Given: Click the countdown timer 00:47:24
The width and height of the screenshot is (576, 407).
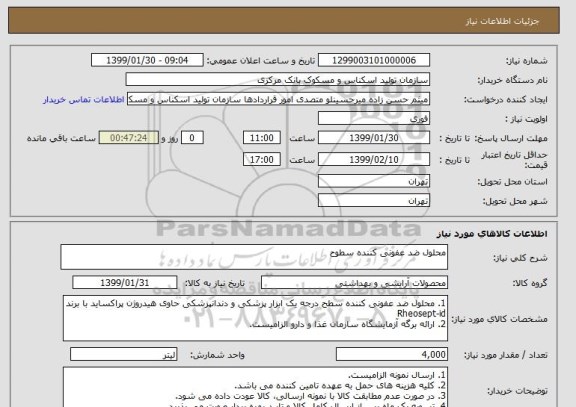Looking at the screenshot, I should [129, 138].
